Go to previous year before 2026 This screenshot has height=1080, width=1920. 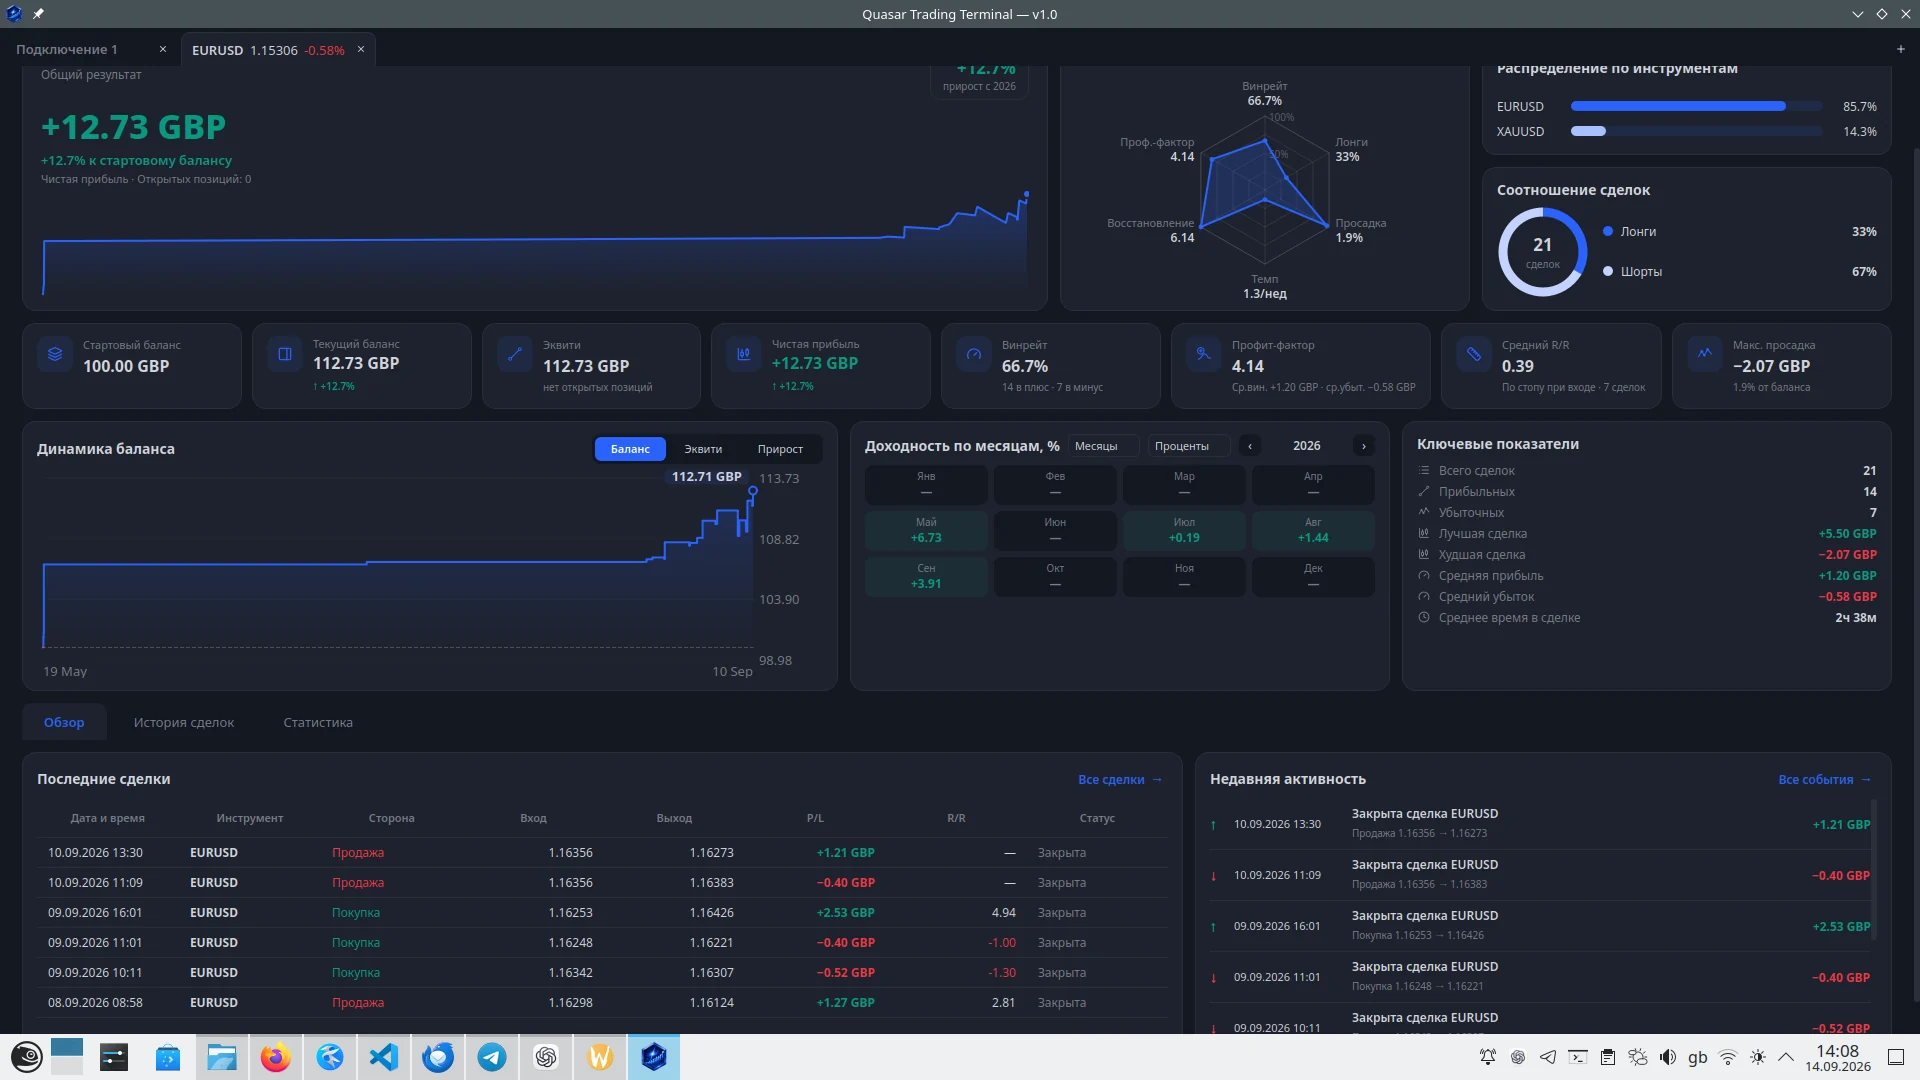point(1249,446)
